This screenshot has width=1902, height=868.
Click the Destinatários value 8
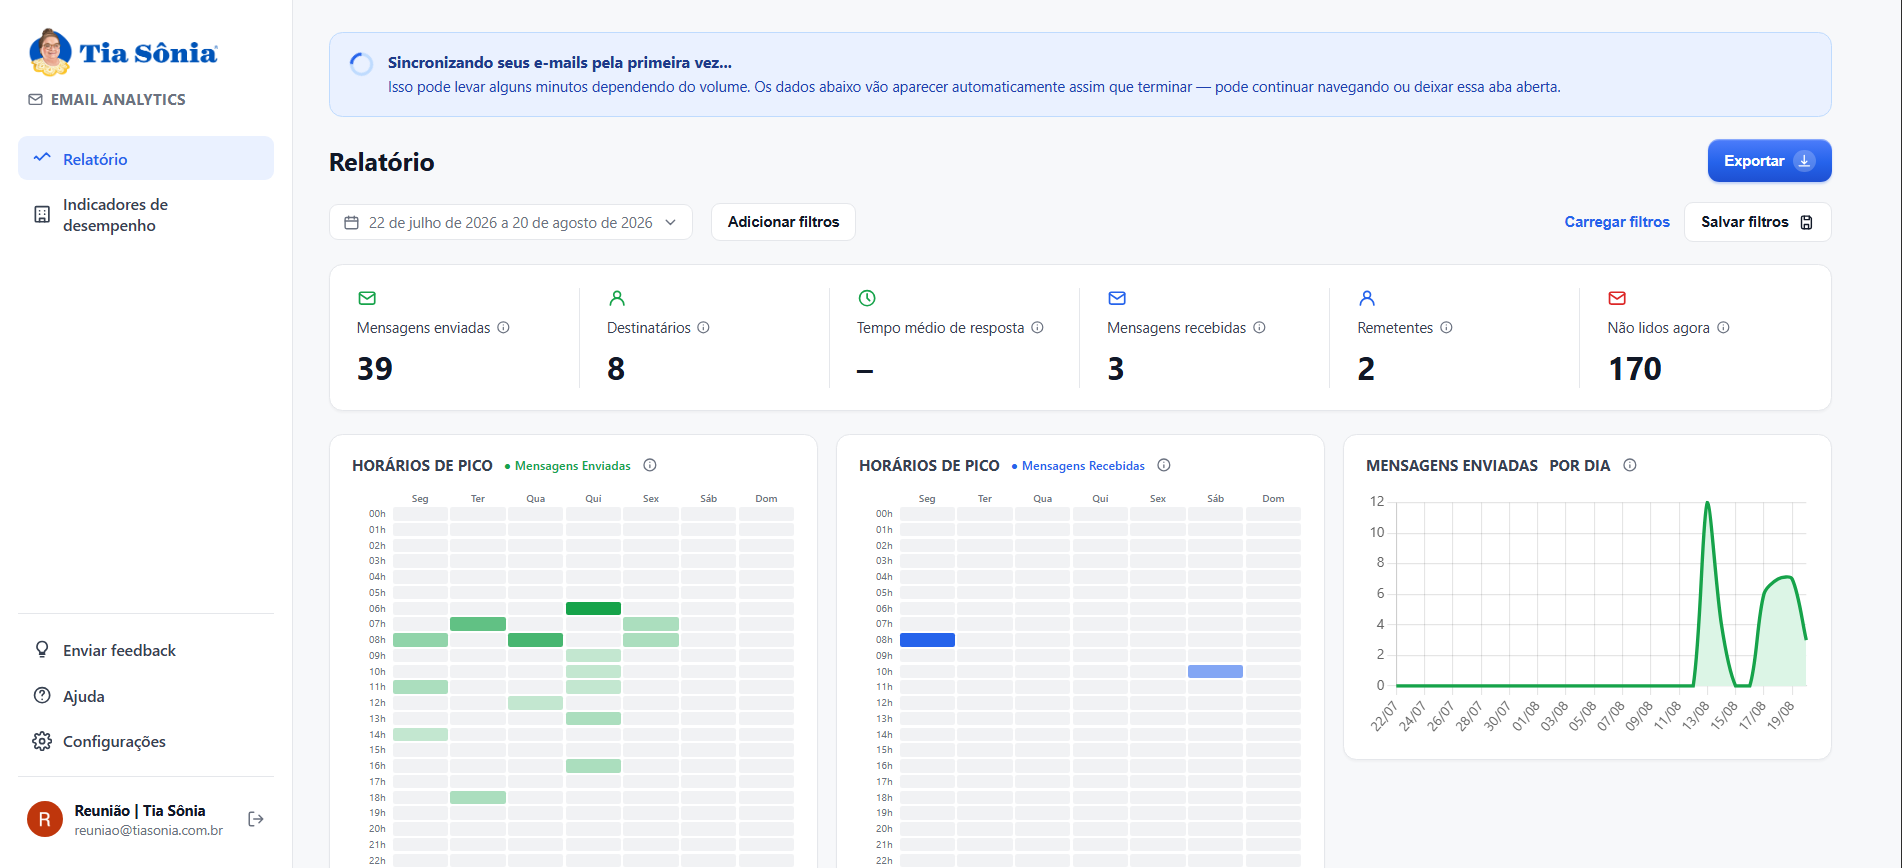coord(616,369)
